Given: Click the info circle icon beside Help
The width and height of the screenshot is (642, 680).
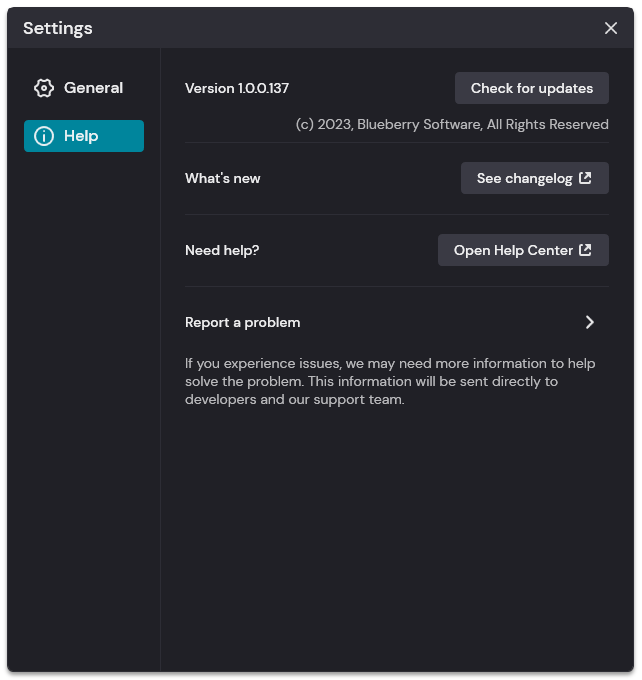Looking at the screenshot, I should [x=44, y=136].
